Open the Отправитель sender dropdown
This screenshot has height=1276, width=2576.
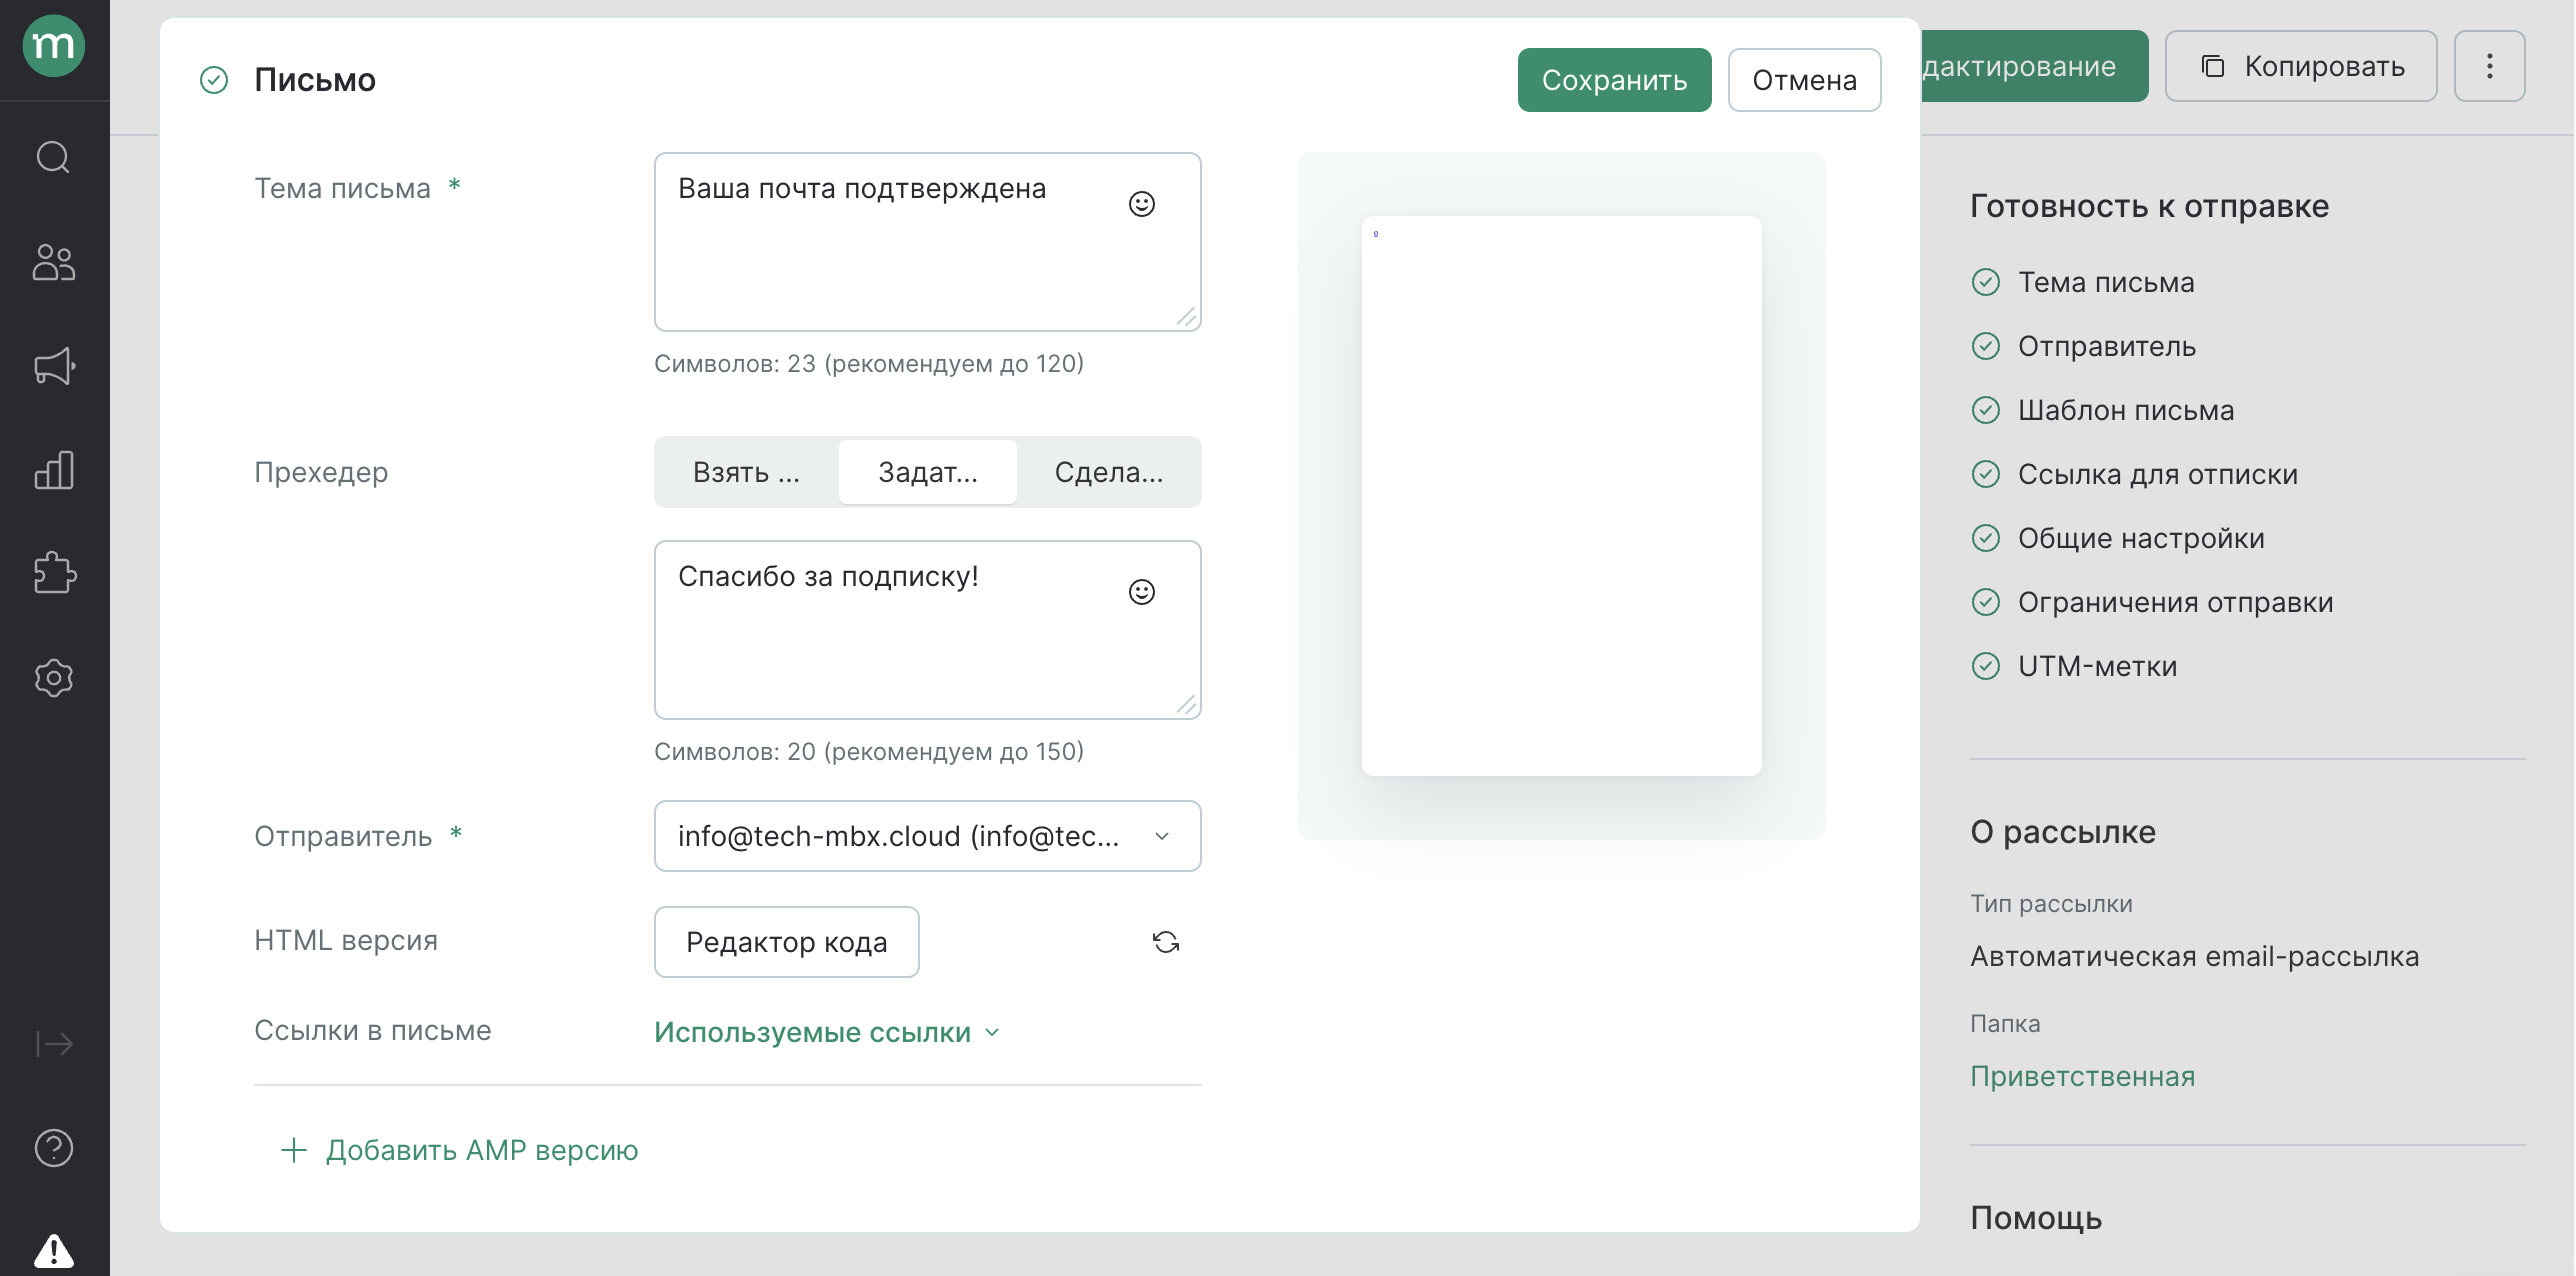pyautogui.click(x=928, y=836)
